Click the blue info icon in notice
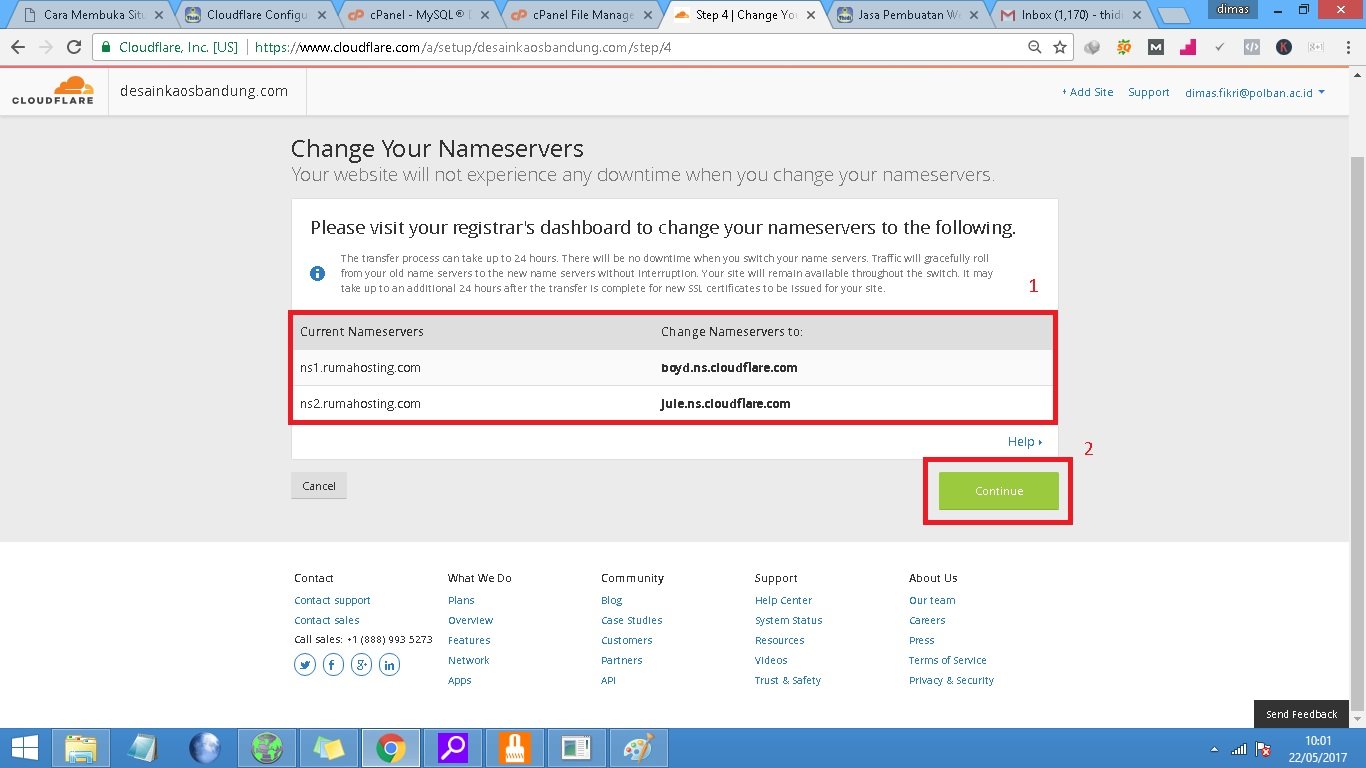 [x=317, y=273]
